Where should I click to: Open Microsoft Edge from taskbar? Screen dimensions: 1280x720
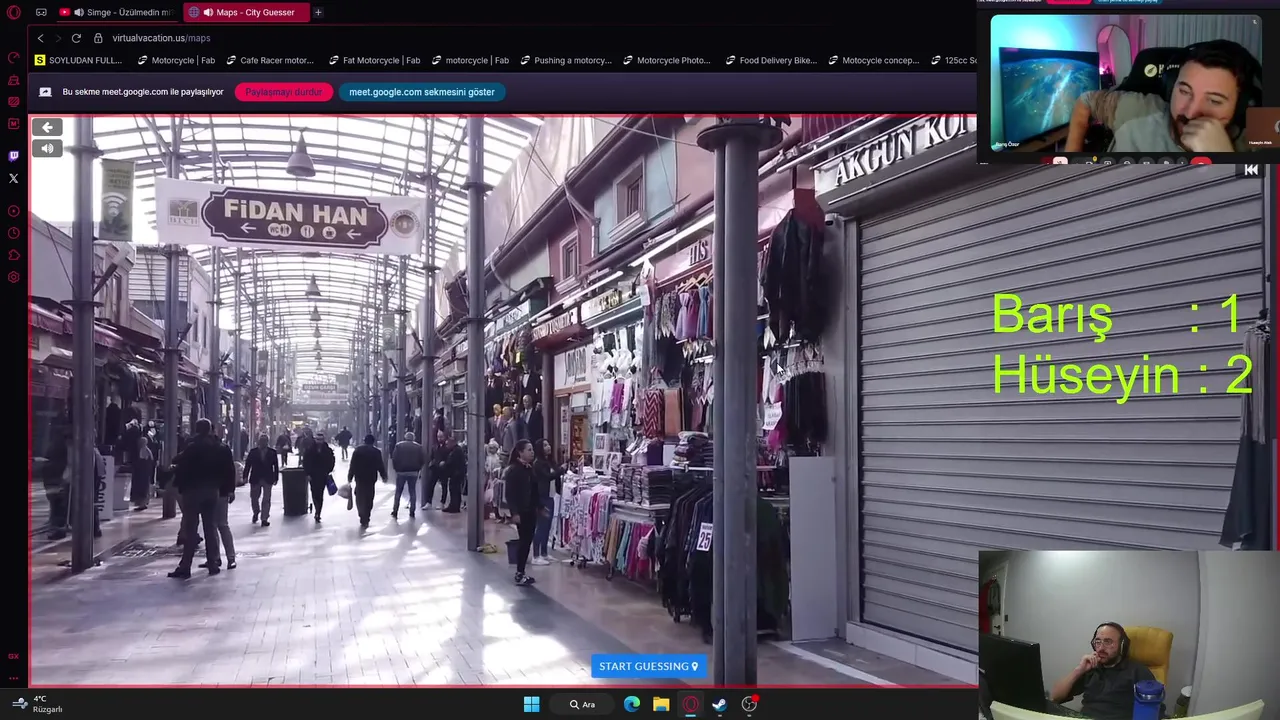click(632, 704)
